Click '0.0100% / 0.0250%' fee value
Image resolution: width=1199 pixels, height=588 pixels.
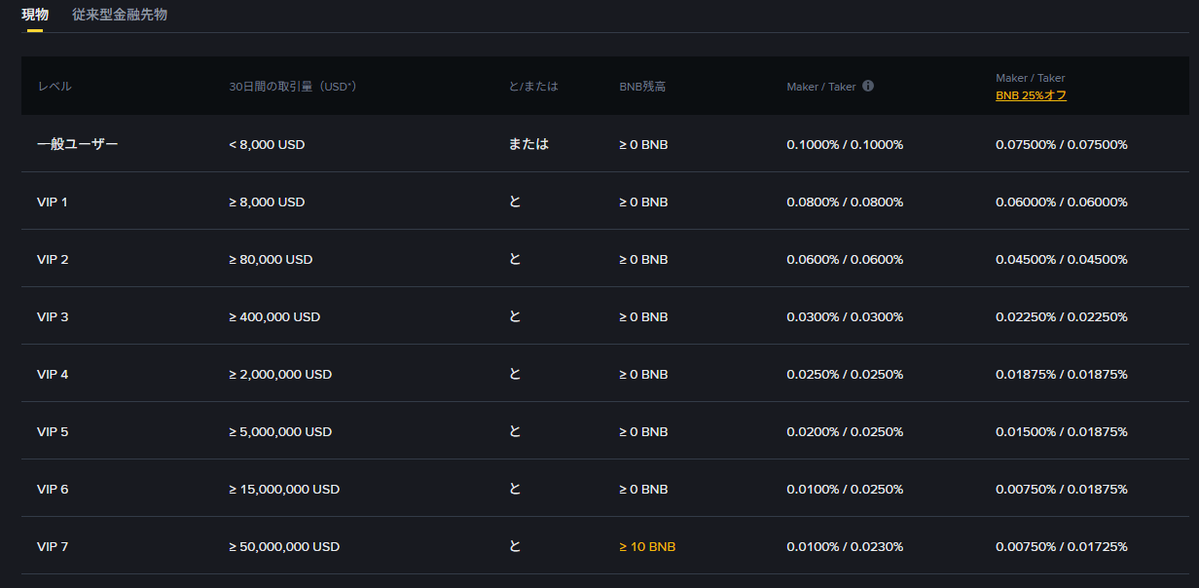coord(845,489)
